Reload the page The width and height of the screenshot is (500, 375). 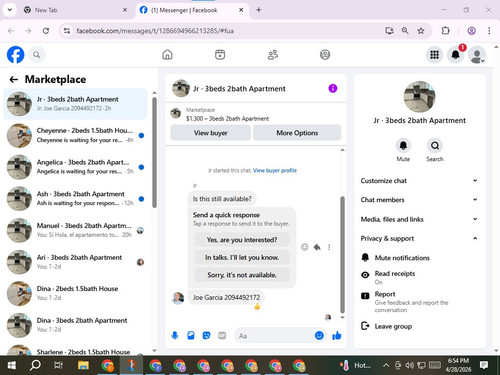(x=46, y=31)
